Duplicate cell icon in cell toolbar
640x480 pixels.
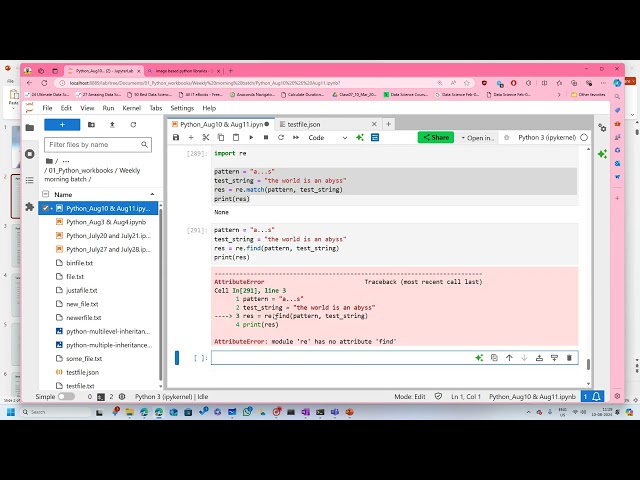coord(494,358)
